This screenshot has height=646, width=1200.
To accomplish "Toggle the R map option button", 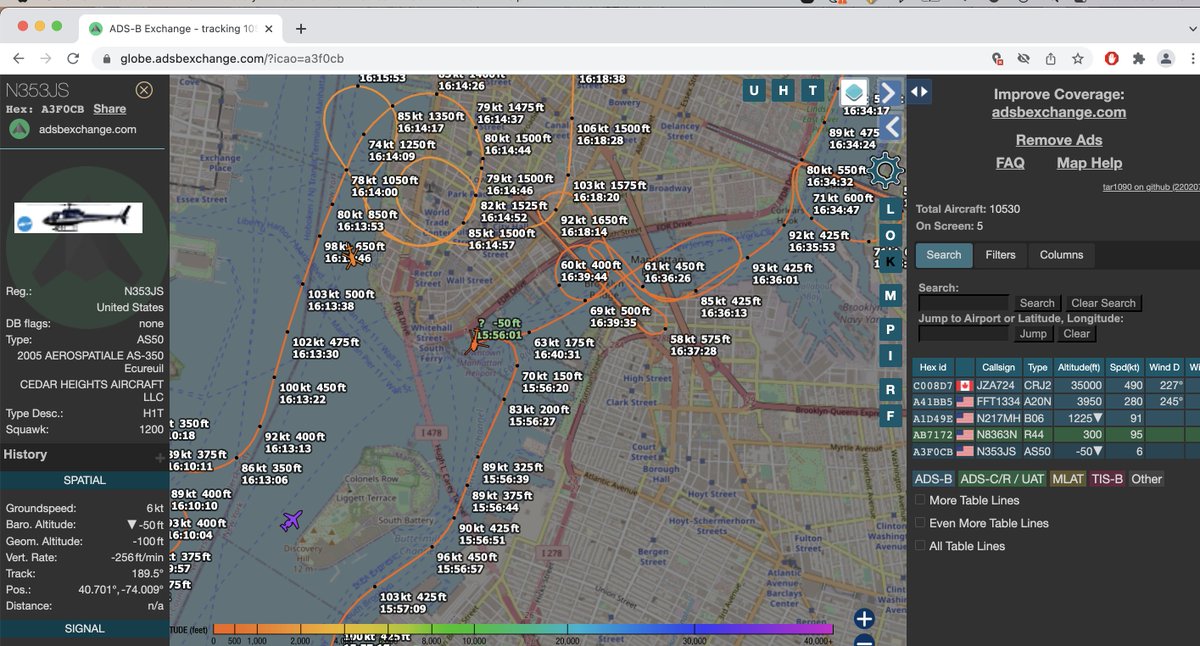I will [x=890, y=389].
